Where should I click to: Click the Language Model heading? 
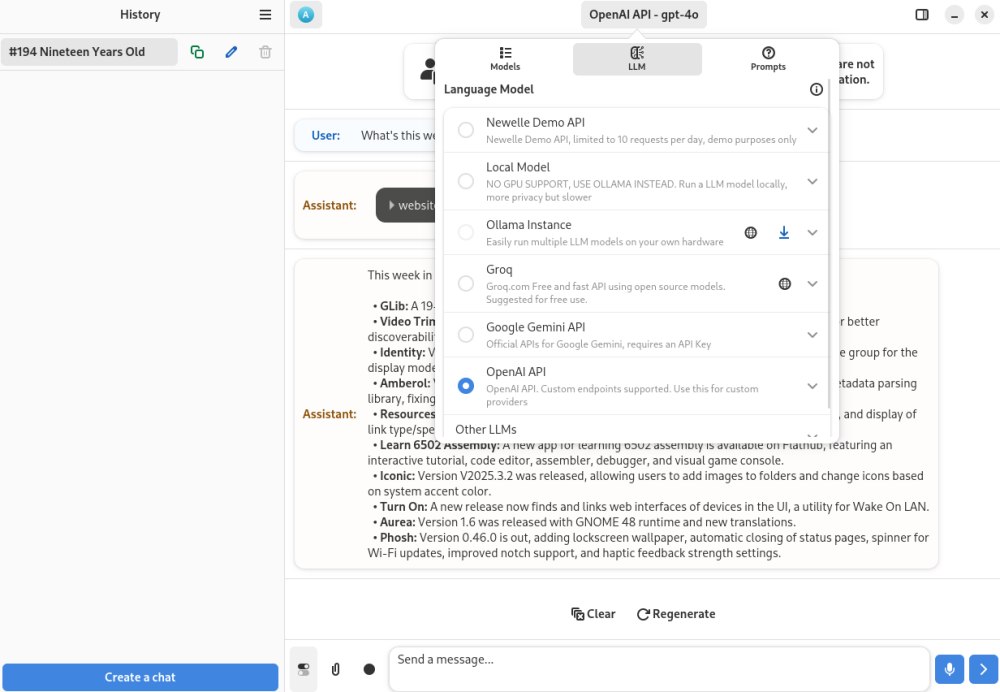click(489, 89)
